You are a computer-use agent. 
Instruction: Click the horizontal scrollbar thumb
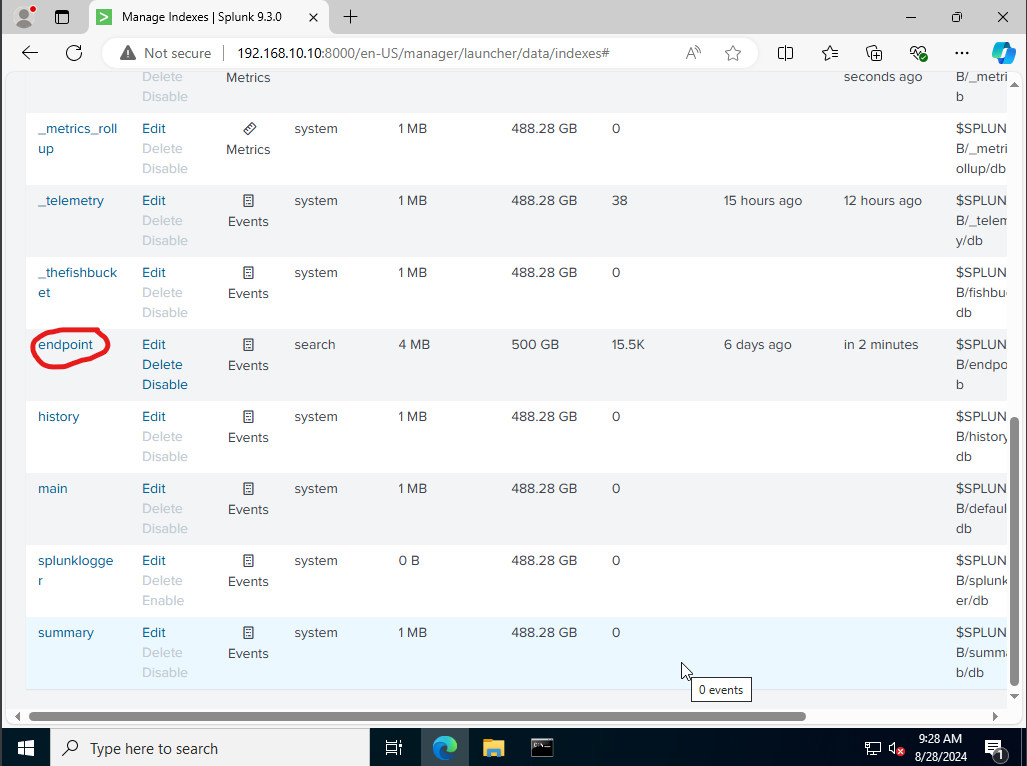click(x=417, y=716)
